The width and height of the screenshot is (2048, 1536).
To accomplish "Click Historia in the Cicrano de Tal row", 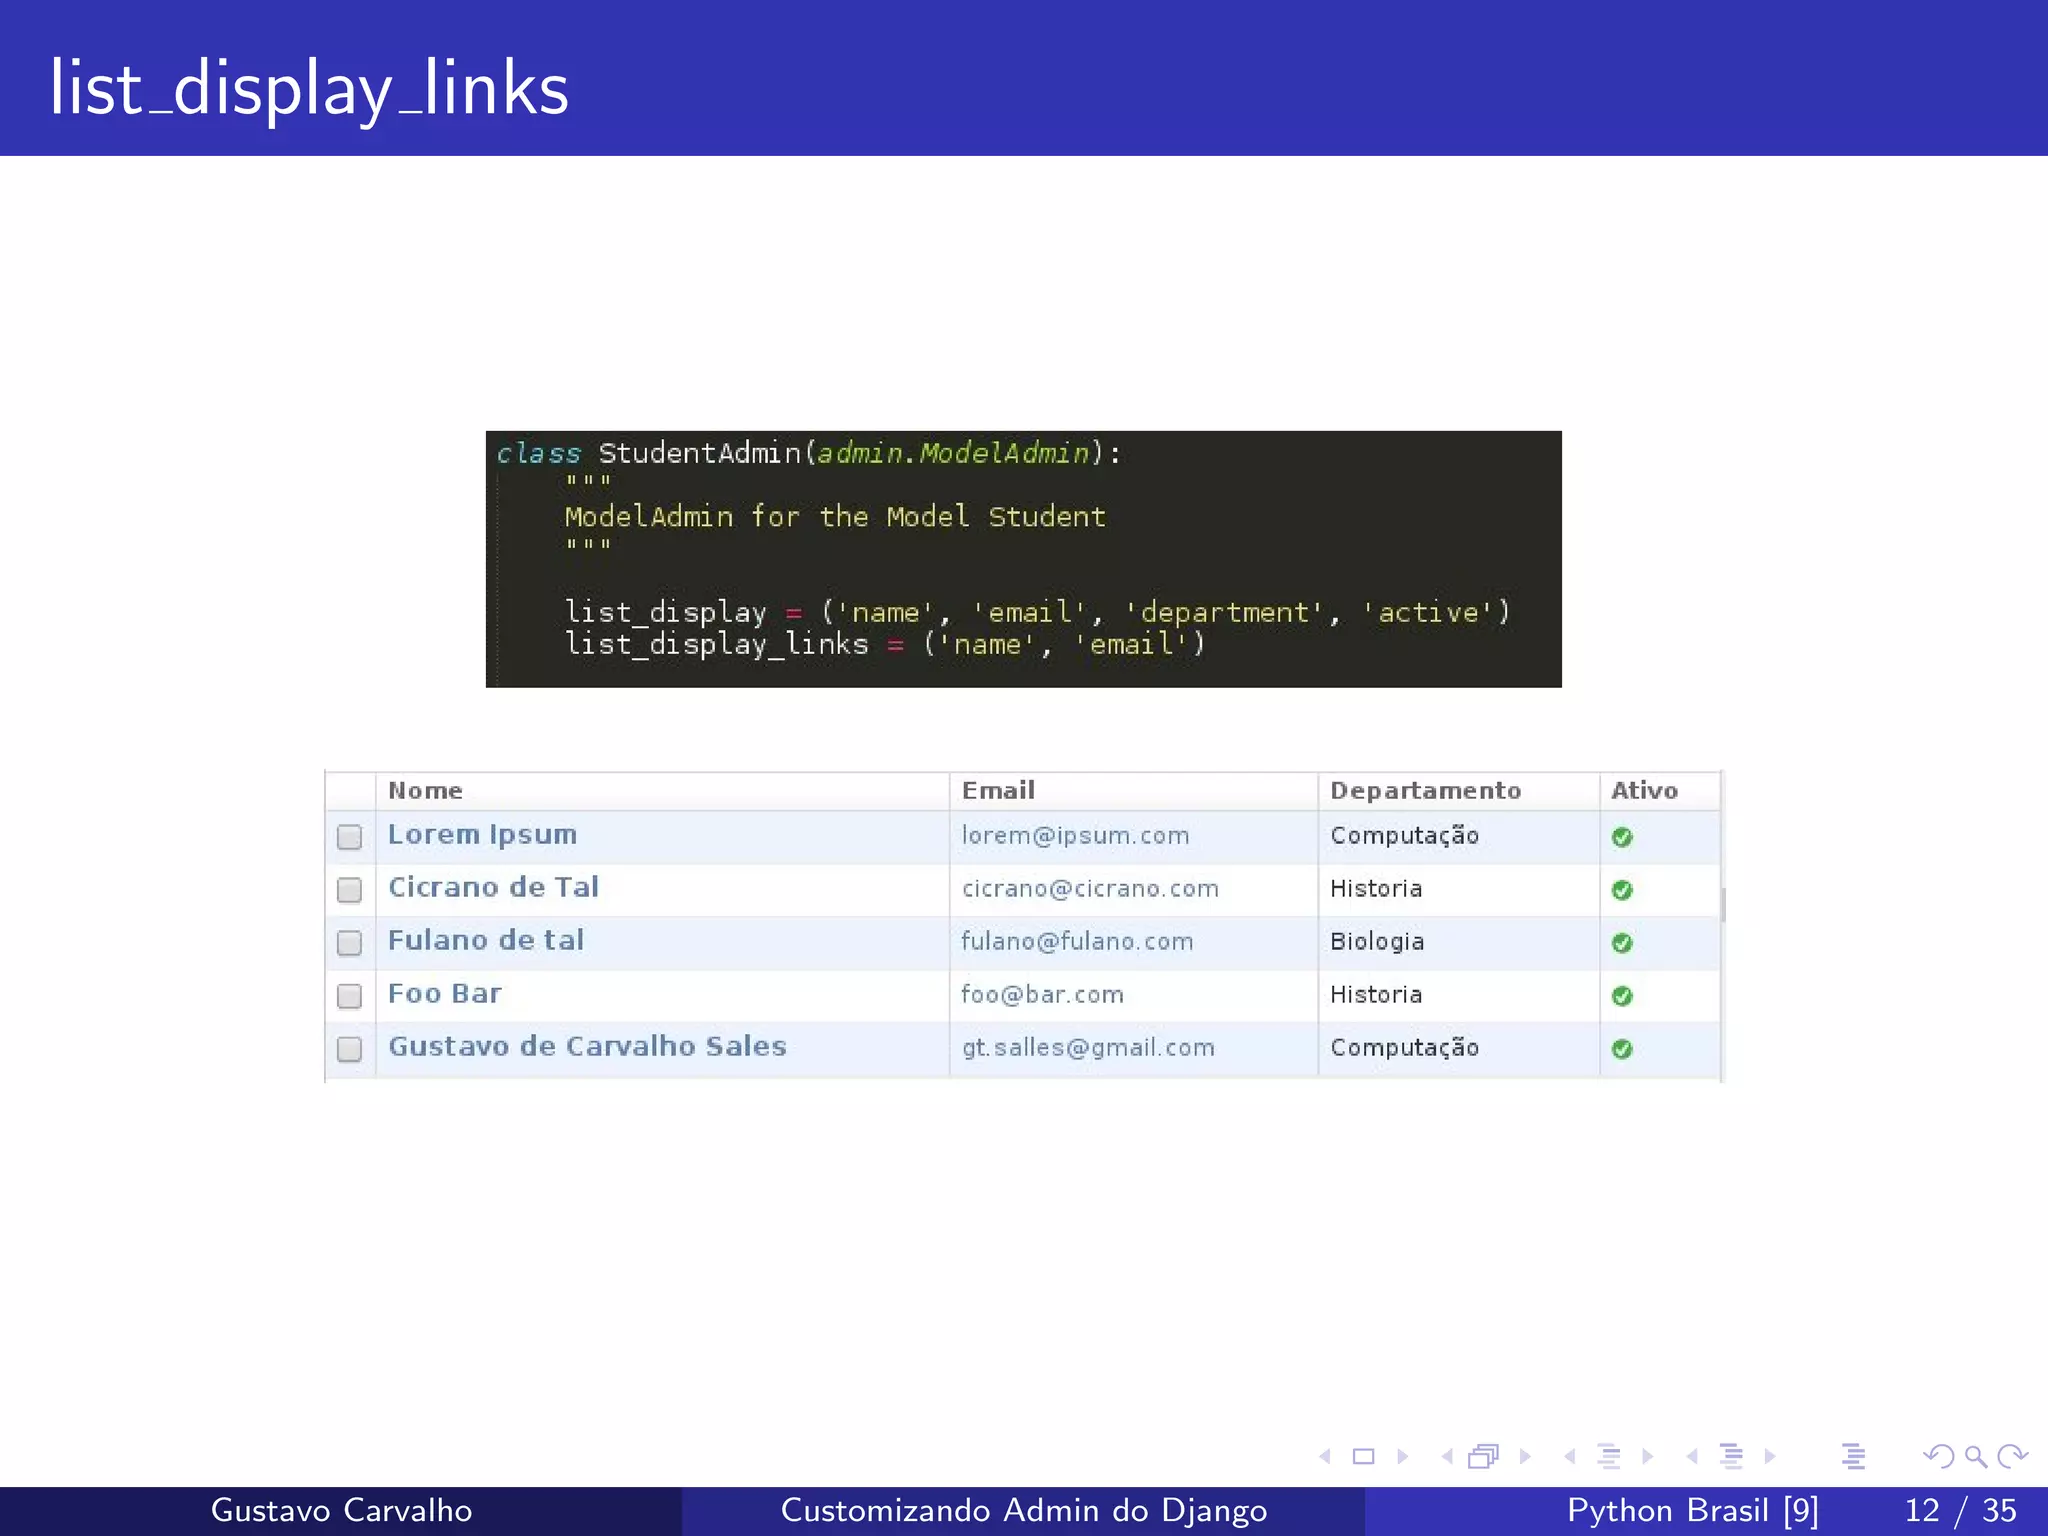I will pos(1376,889).
